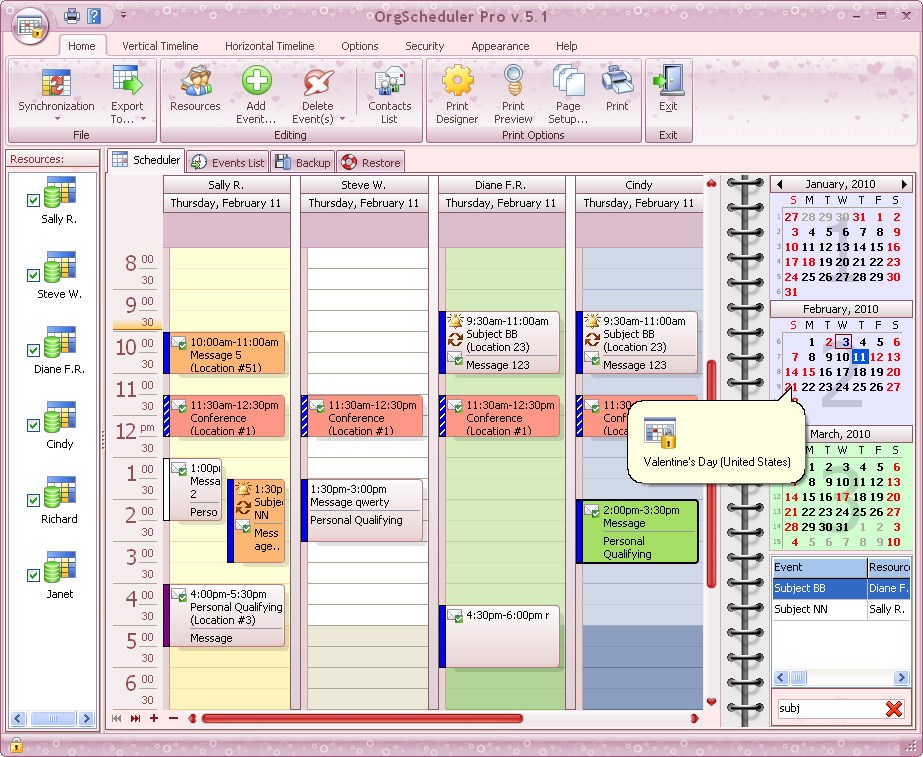The height and width of the screenshot is (757, 923).
Task: Click the help question mark icon
Action: (x=94, y=15)
